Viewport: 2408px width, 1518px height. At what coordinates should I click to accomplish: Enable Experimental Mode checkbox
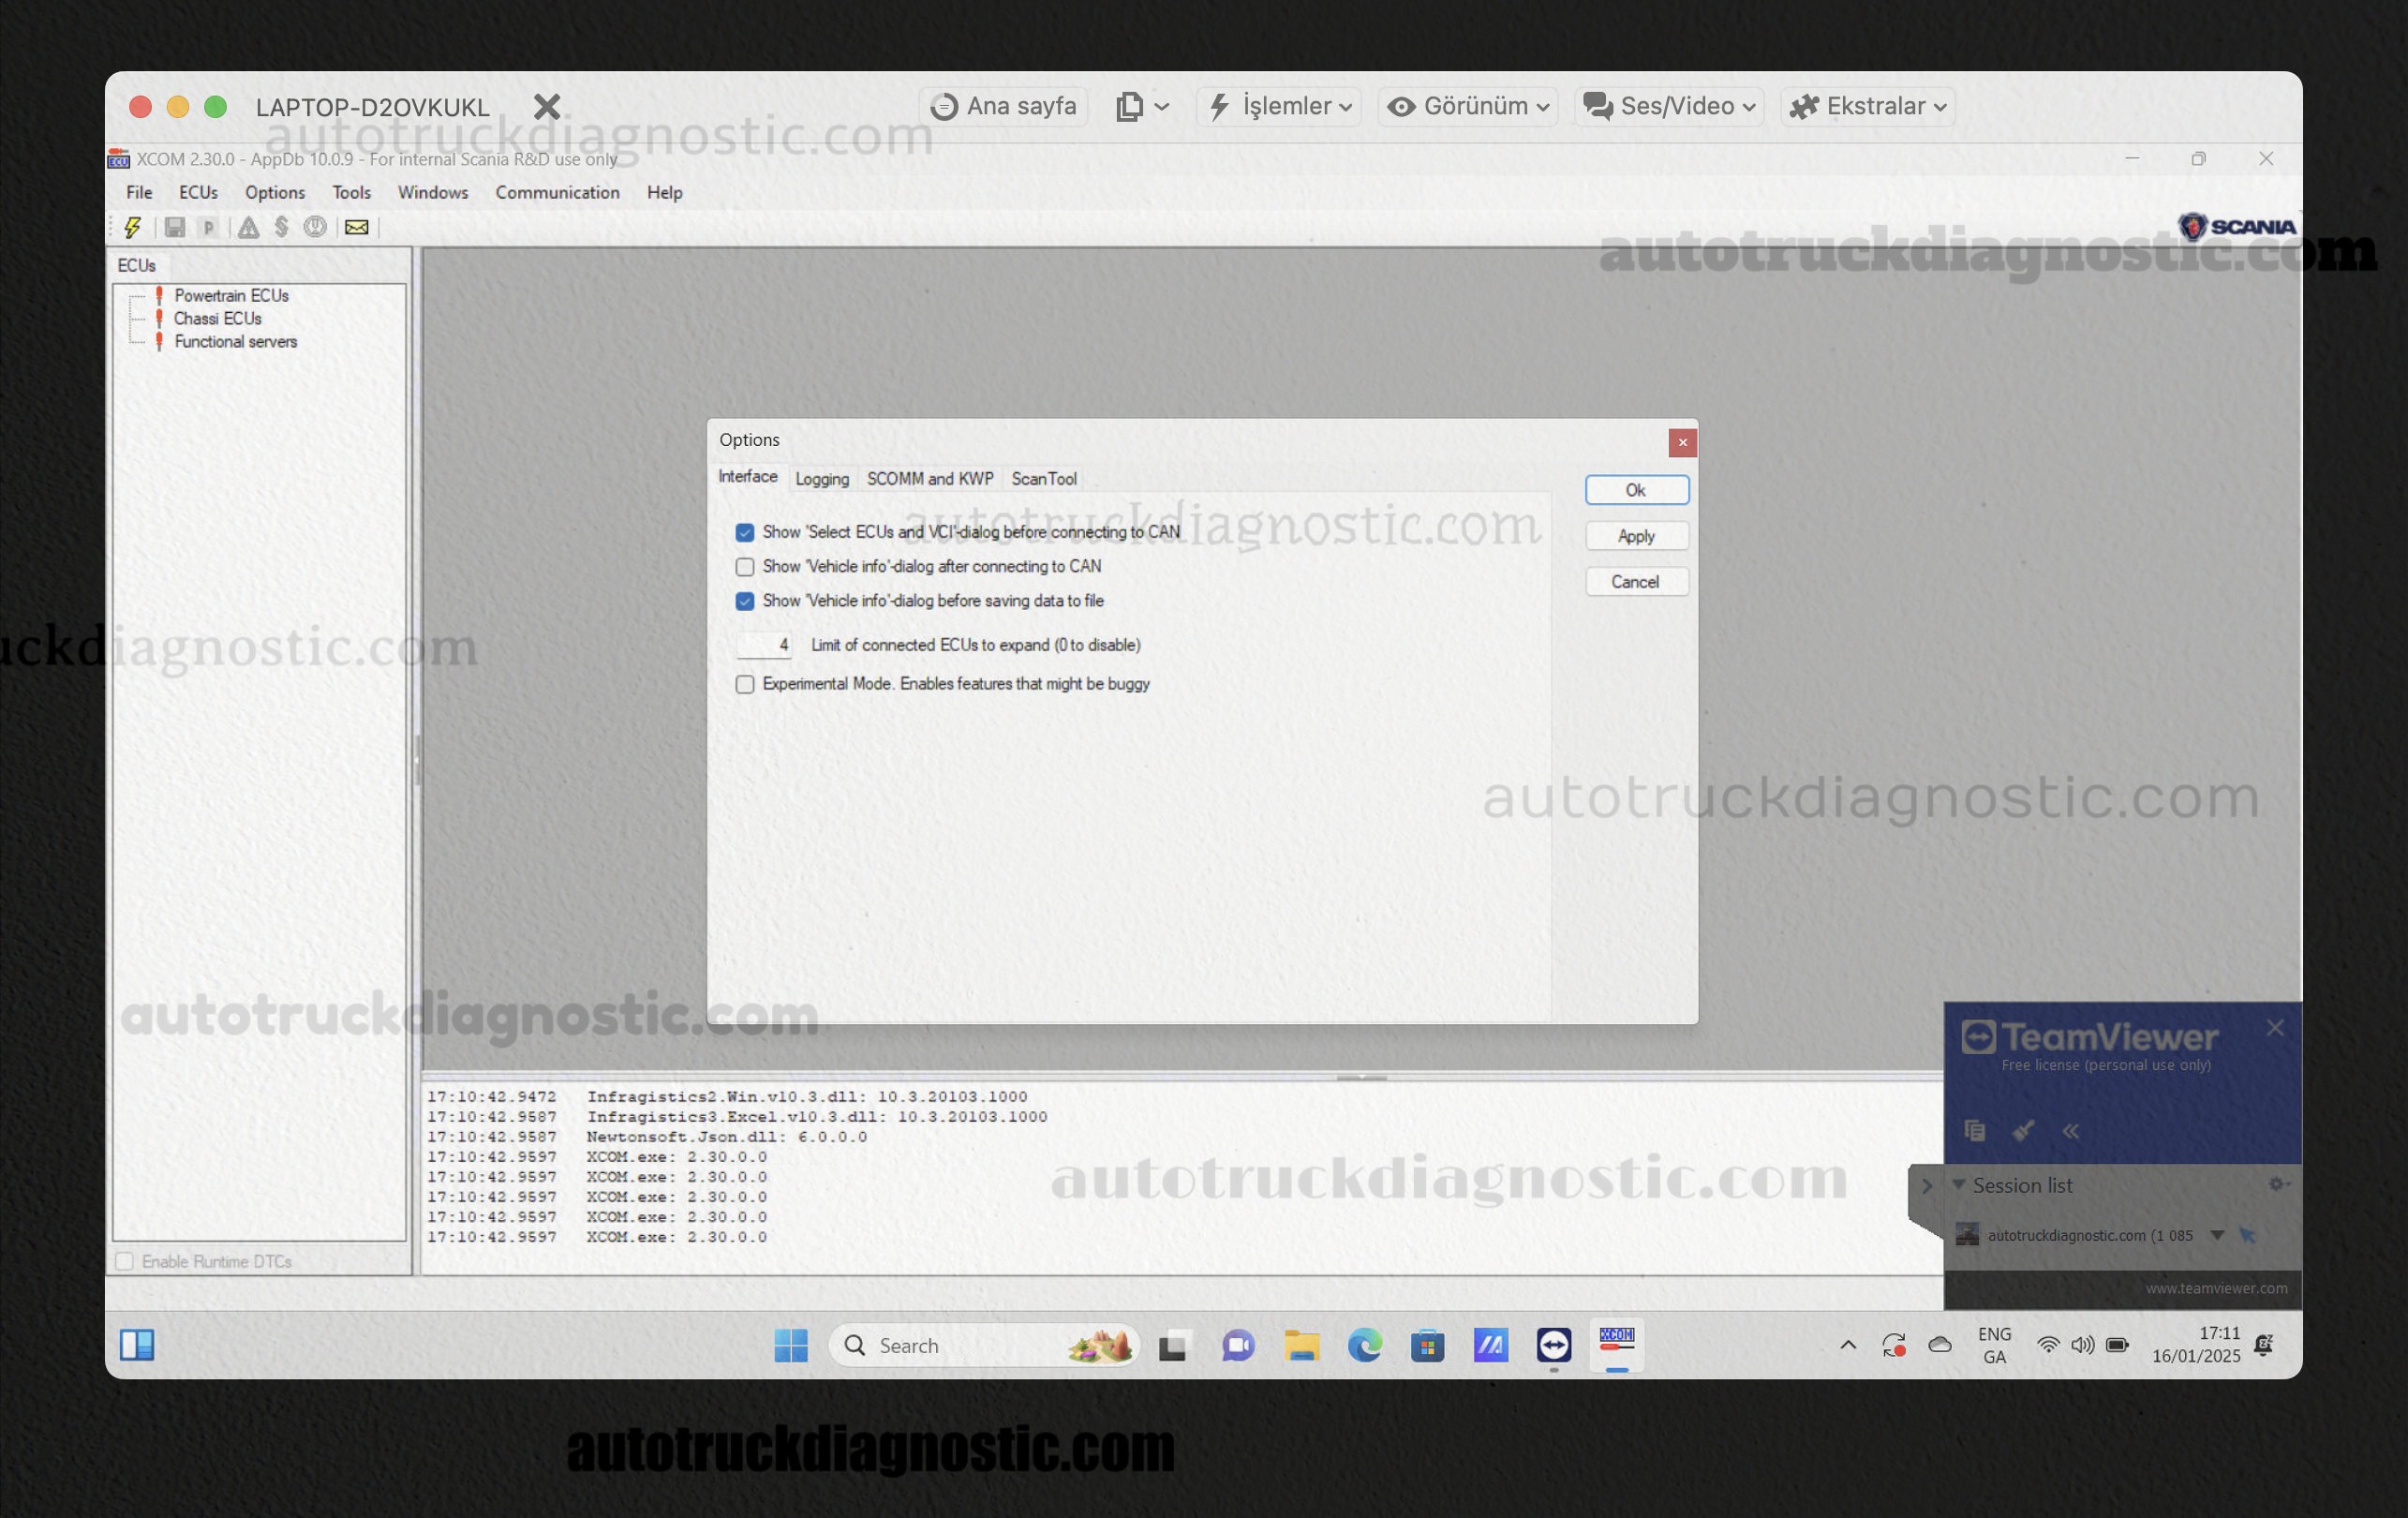(x=745, y=684)
